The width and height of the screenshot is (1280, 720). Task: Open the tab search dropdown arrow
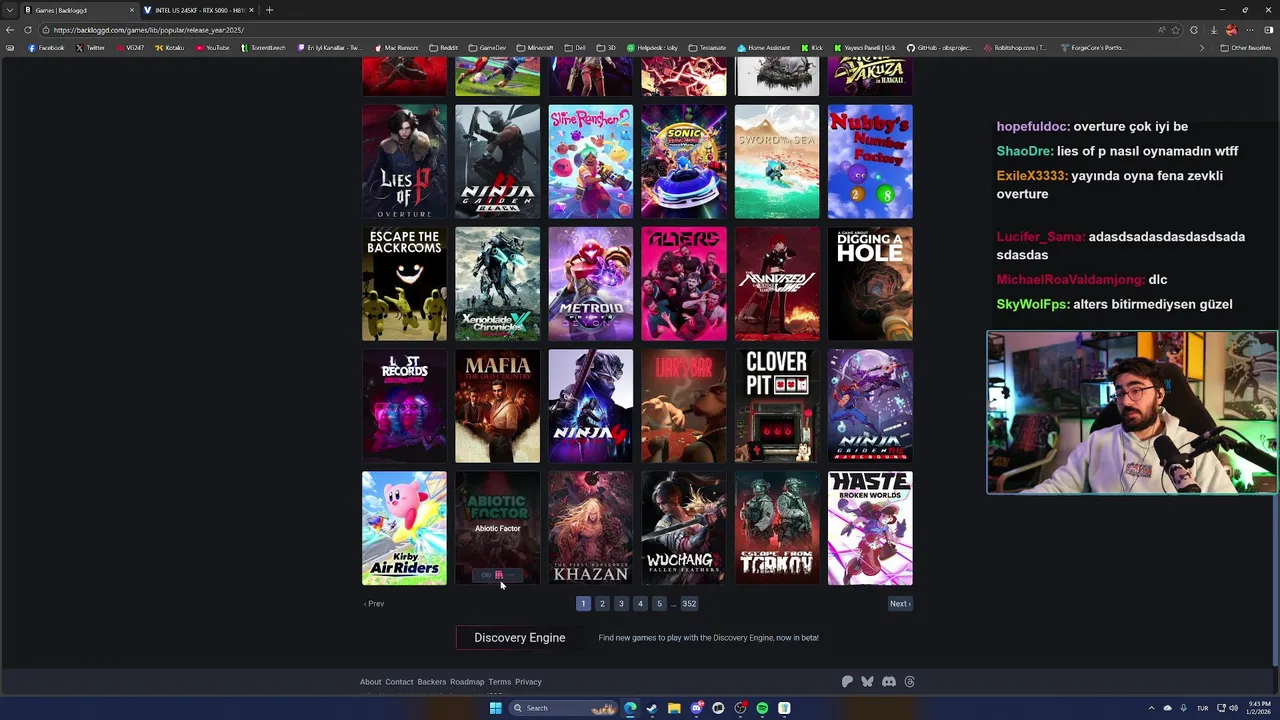point(9,10)
